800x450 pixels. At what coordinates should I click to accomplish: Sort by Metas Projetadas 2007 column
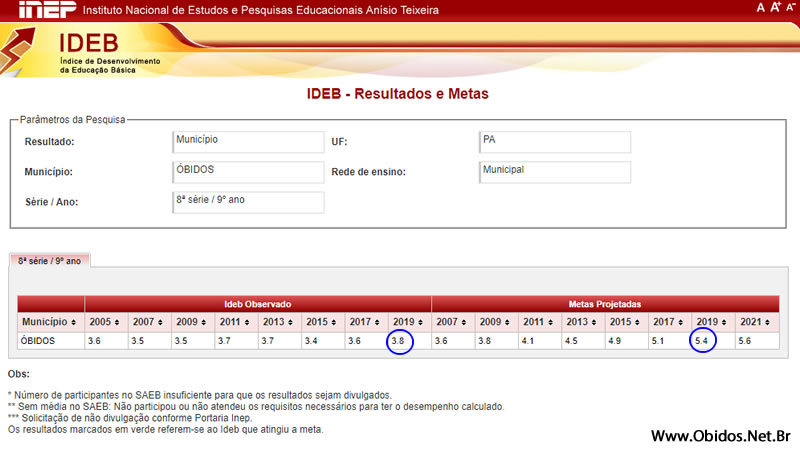click(x=453, y=322)
